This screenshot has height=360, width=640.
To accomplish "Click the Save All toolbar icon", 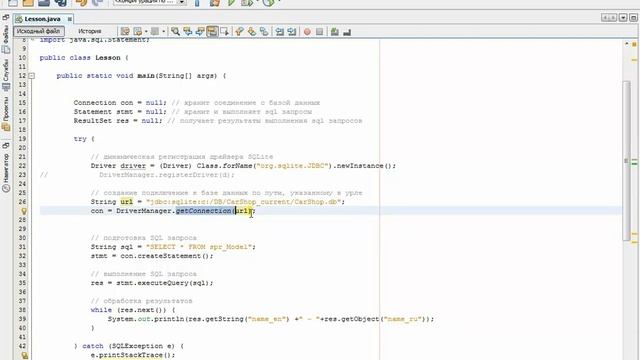I will (60, 2).
